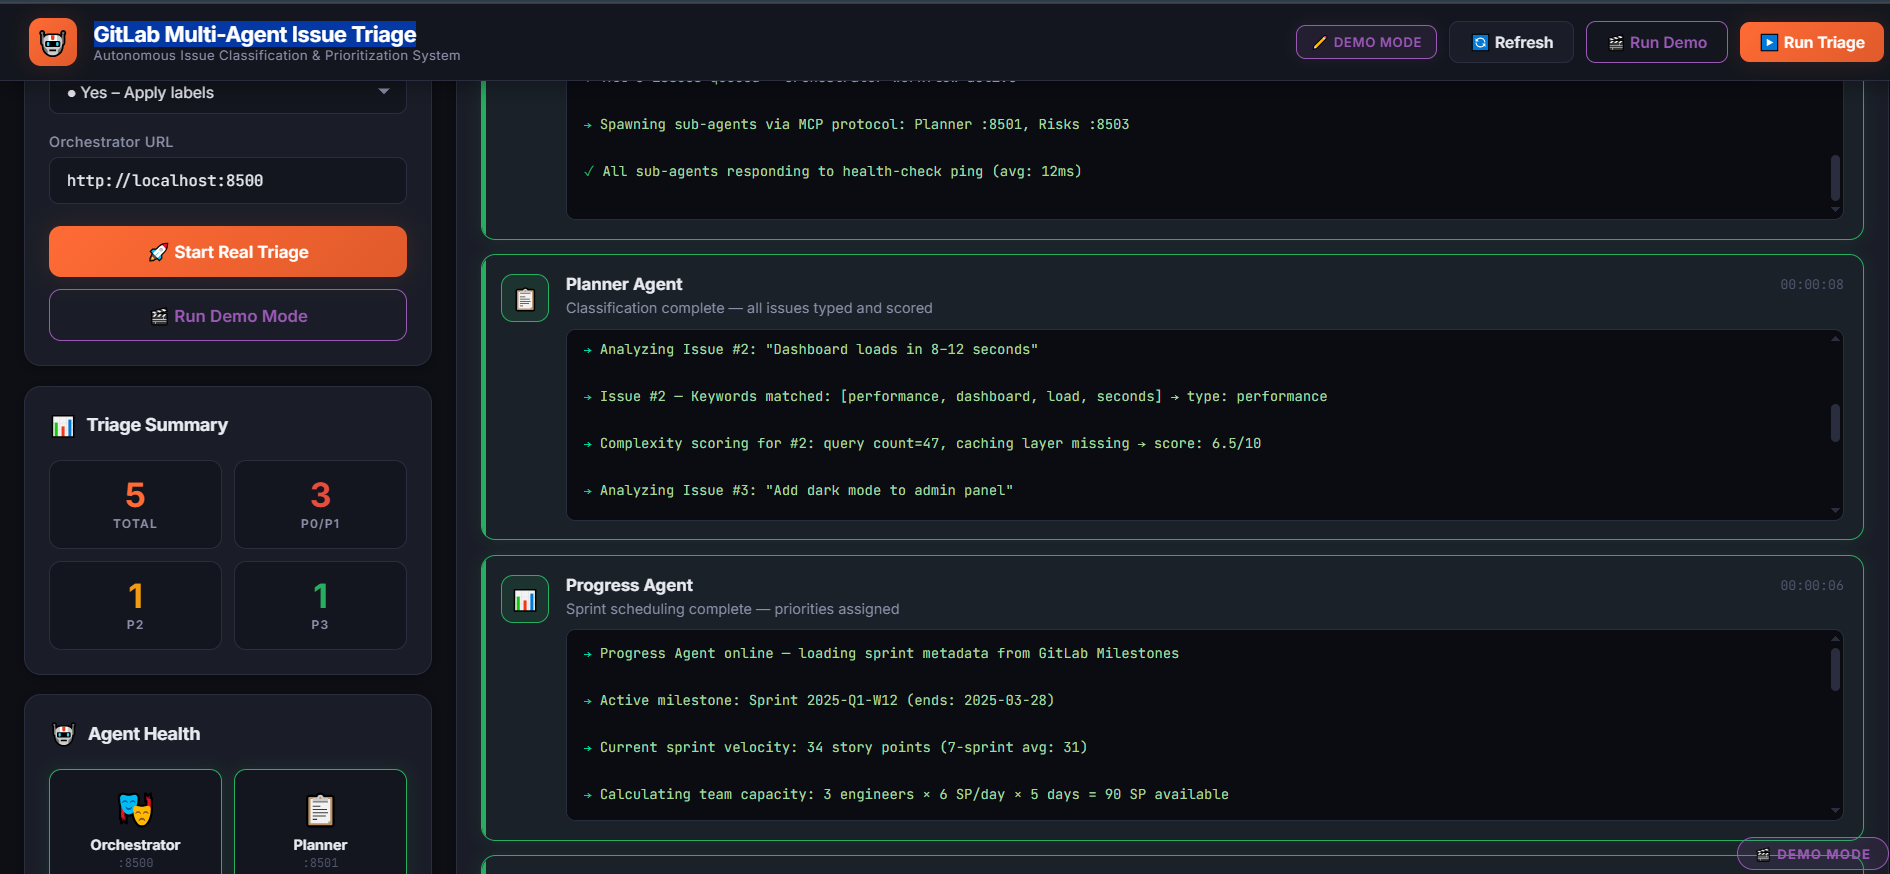Viewport: 1890px width, 874px height.
Task: Click the floating DEMO MODE badge at bottom
Action: (x=1813, y=854)
